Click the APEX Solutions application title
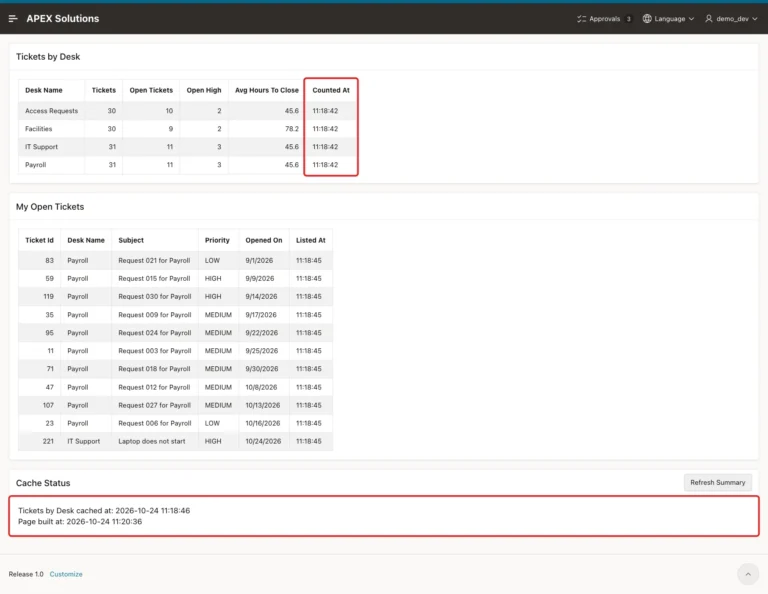Image resolution: width=768 pixels, height=594 pixels. 63,19
